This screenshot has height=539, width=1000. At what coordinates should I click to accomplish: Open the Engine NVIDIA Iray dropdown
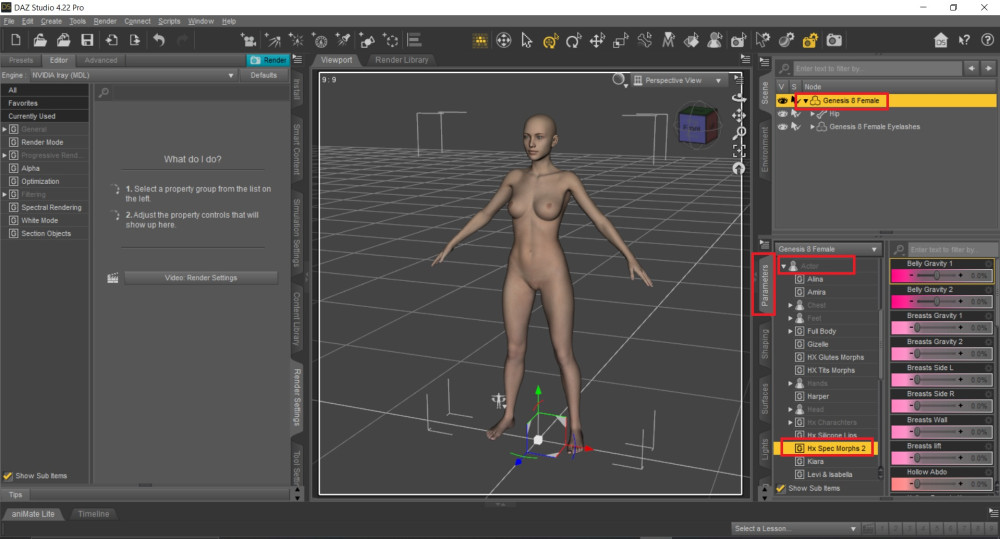tap(133, 75)
